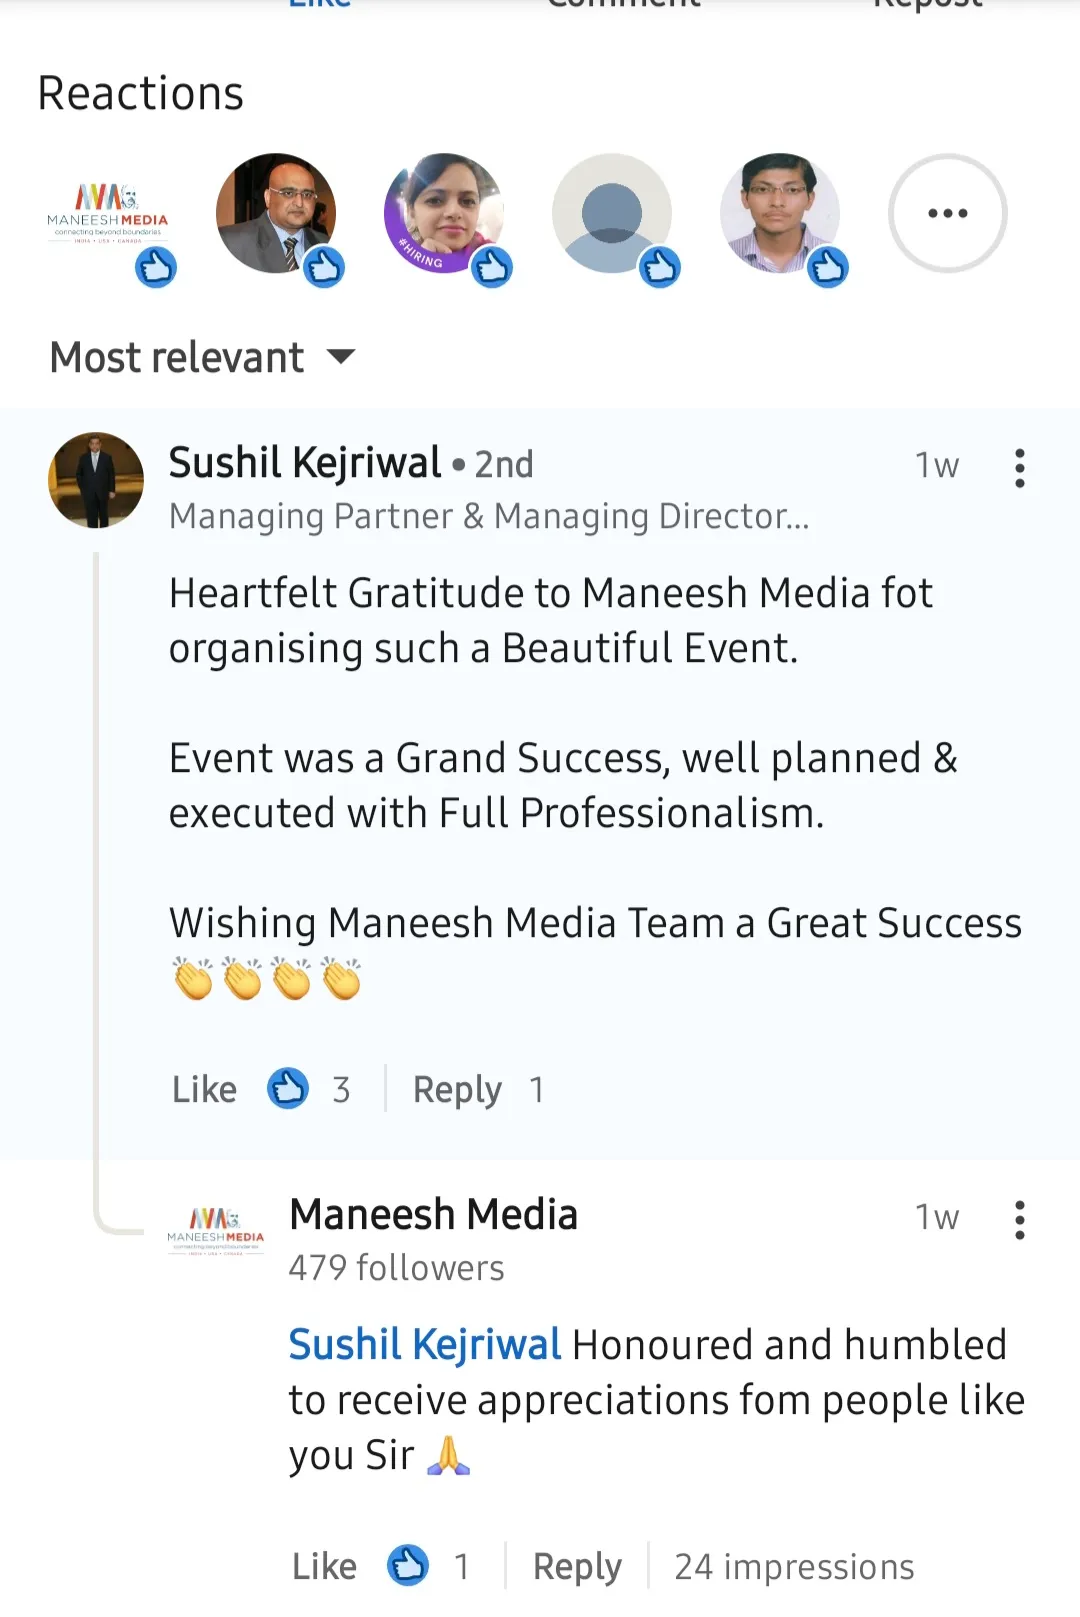The width and height of the screenshot is (1080, 1617).
Task: Click thumbs-up reaction icon on Sushil's comment
Action: pyautogui.click(x=288, y=1088)
